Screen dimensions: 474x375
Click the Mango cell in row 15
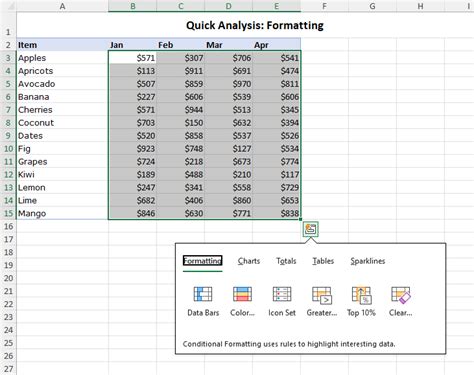(x=62, y=213)
